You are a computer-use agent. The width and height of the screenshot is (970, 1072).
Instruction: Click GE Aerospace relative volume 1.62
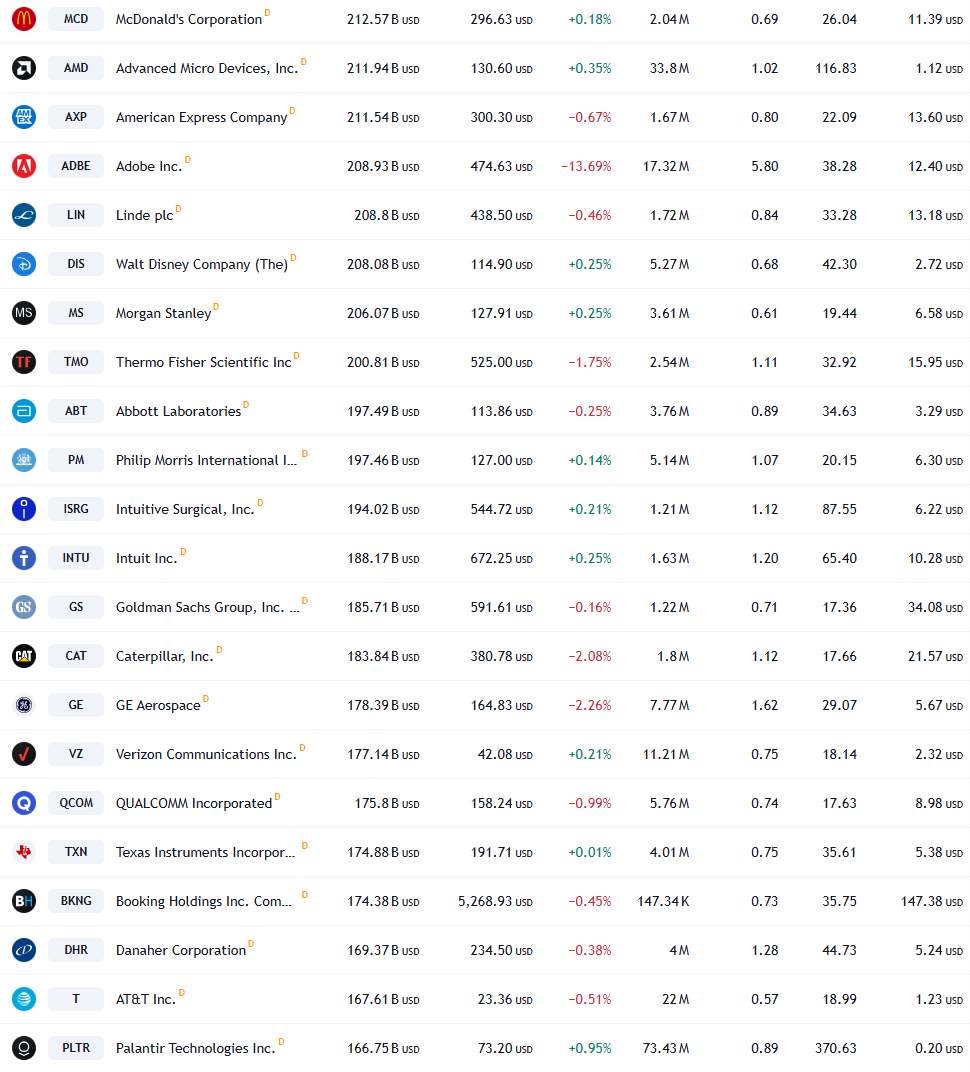pyautogui.click(x=764, y=706)
